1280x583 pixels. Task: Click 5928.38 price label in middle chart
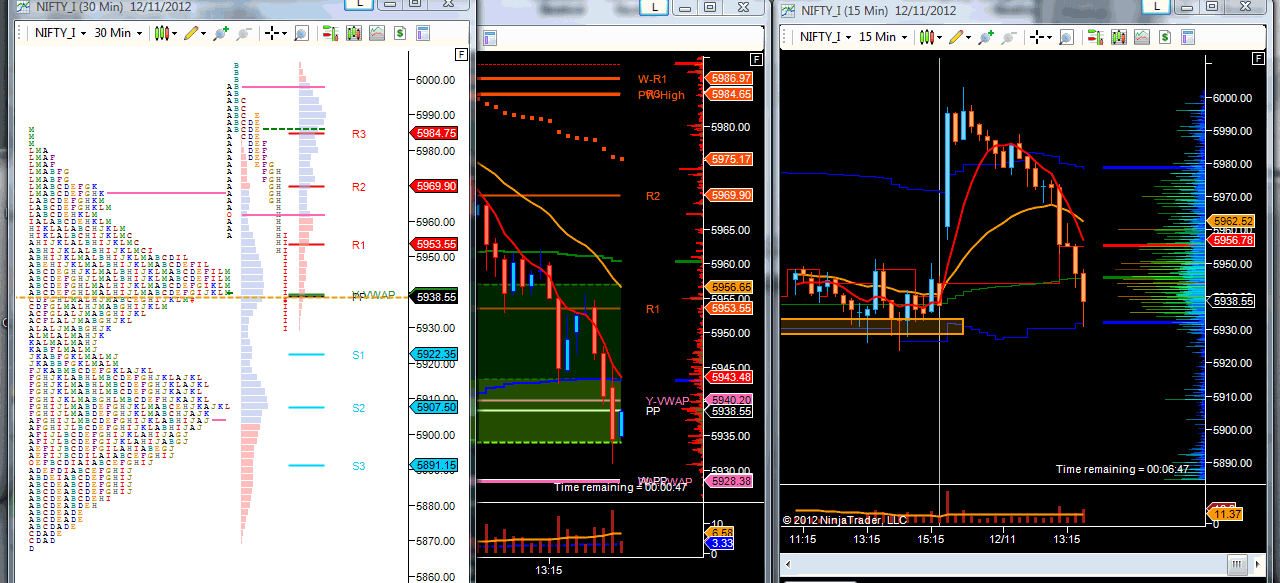[x=729, y=481]
